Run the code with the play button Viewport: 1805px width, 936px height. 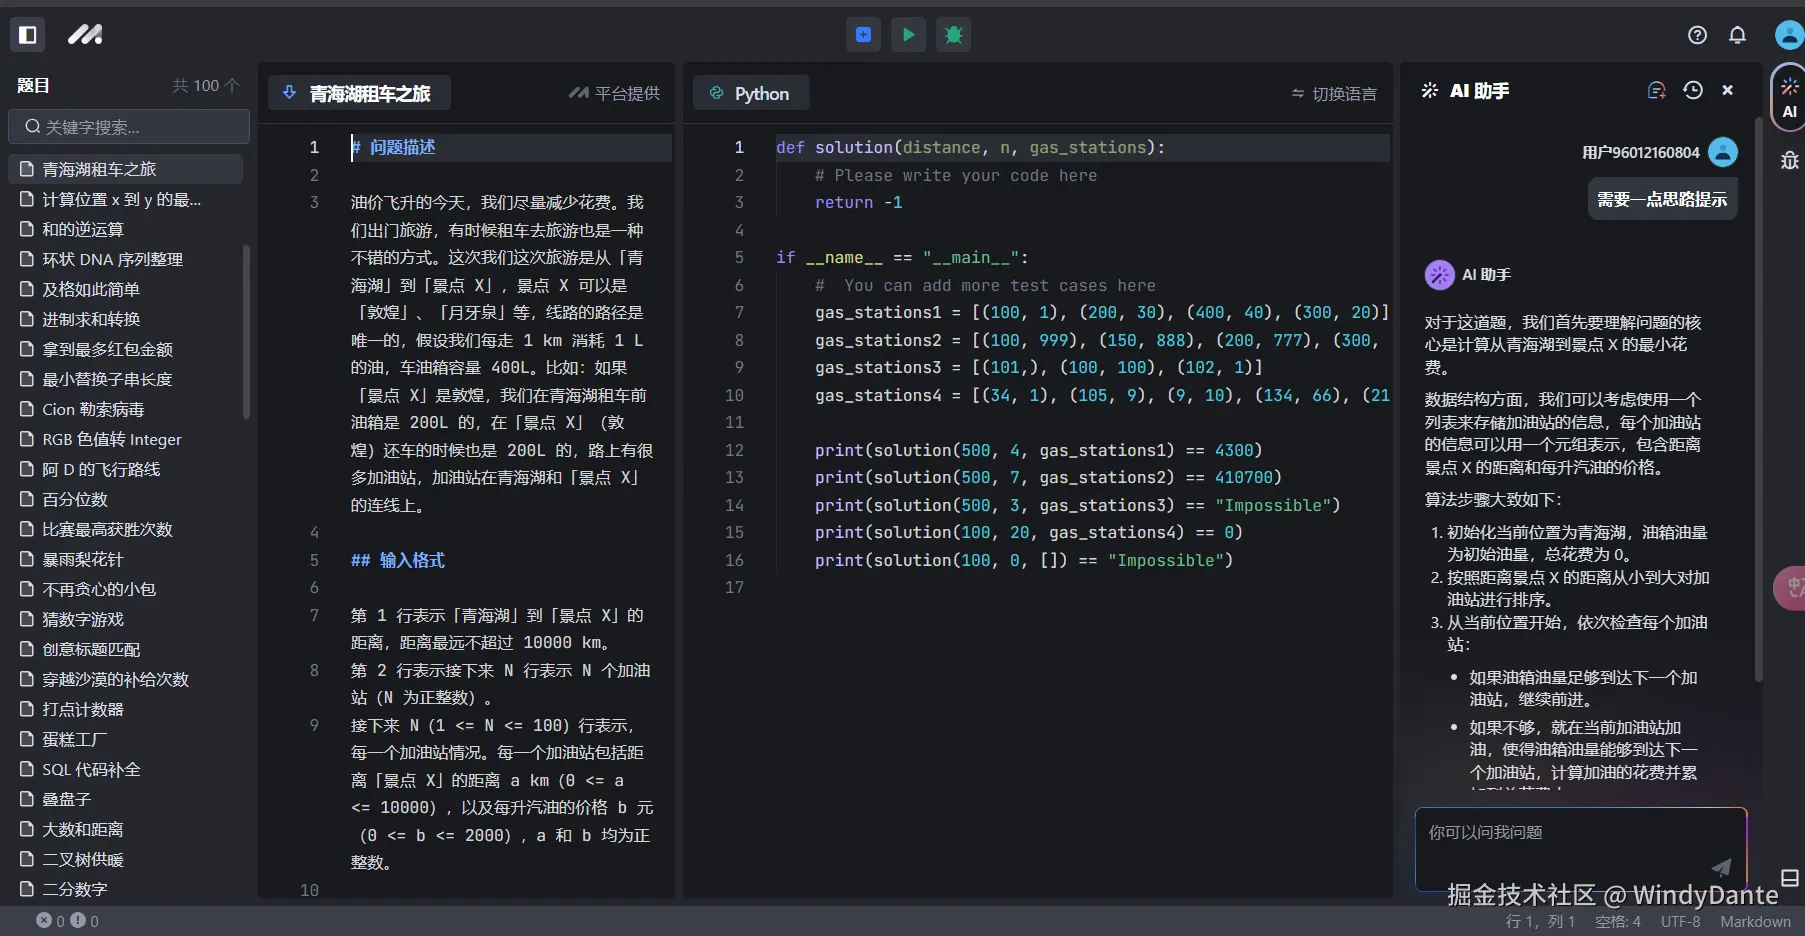click(x=908, y=35)
